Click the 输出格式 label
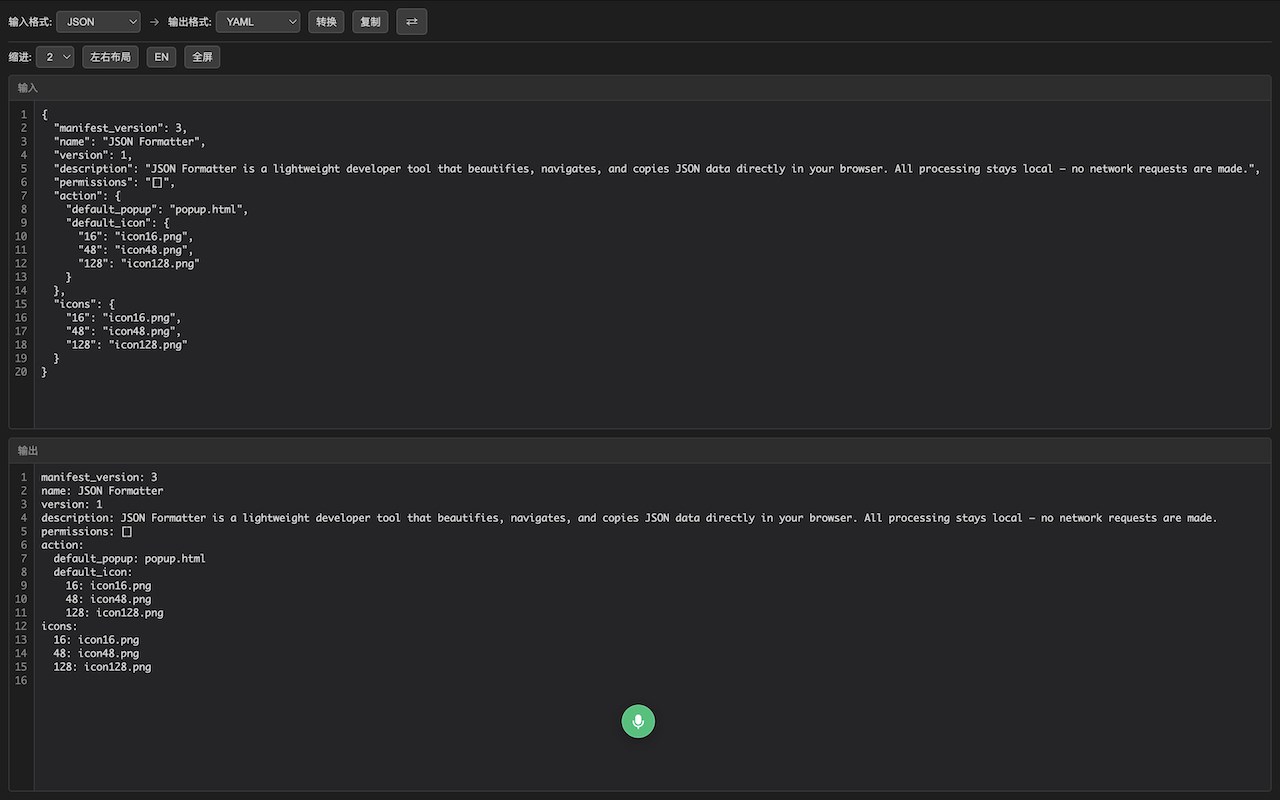This screenshot has height=800, width=1280. pos(190,21)
